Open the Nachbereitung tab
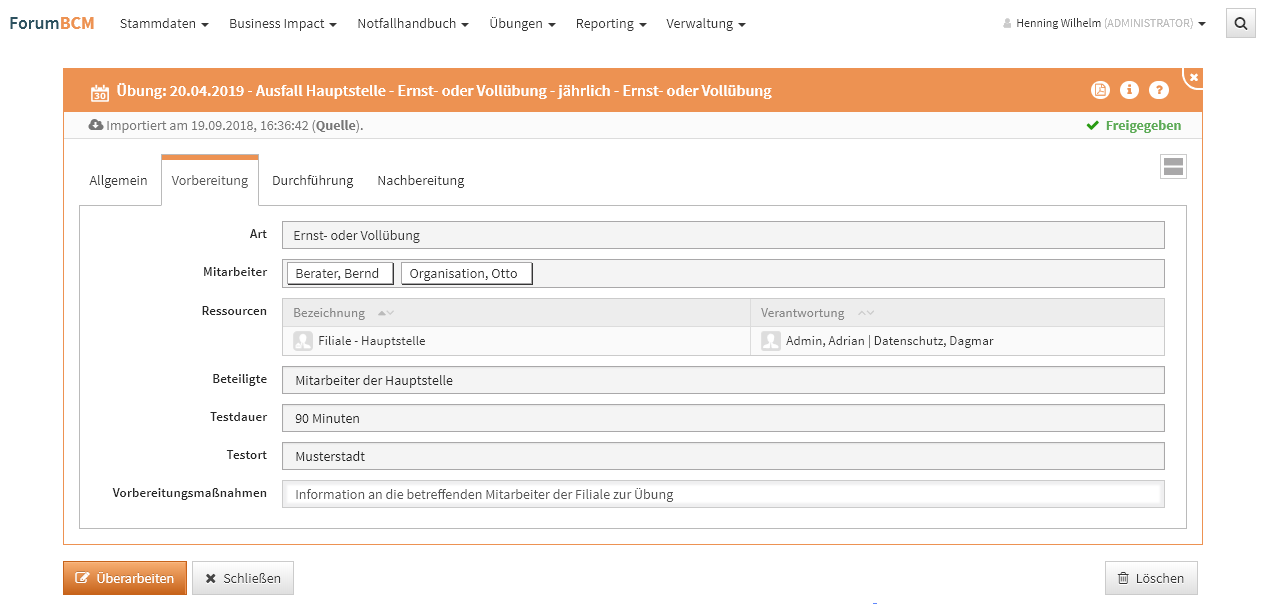Viewport: 1270px width, 604px height. pos(421,181)
